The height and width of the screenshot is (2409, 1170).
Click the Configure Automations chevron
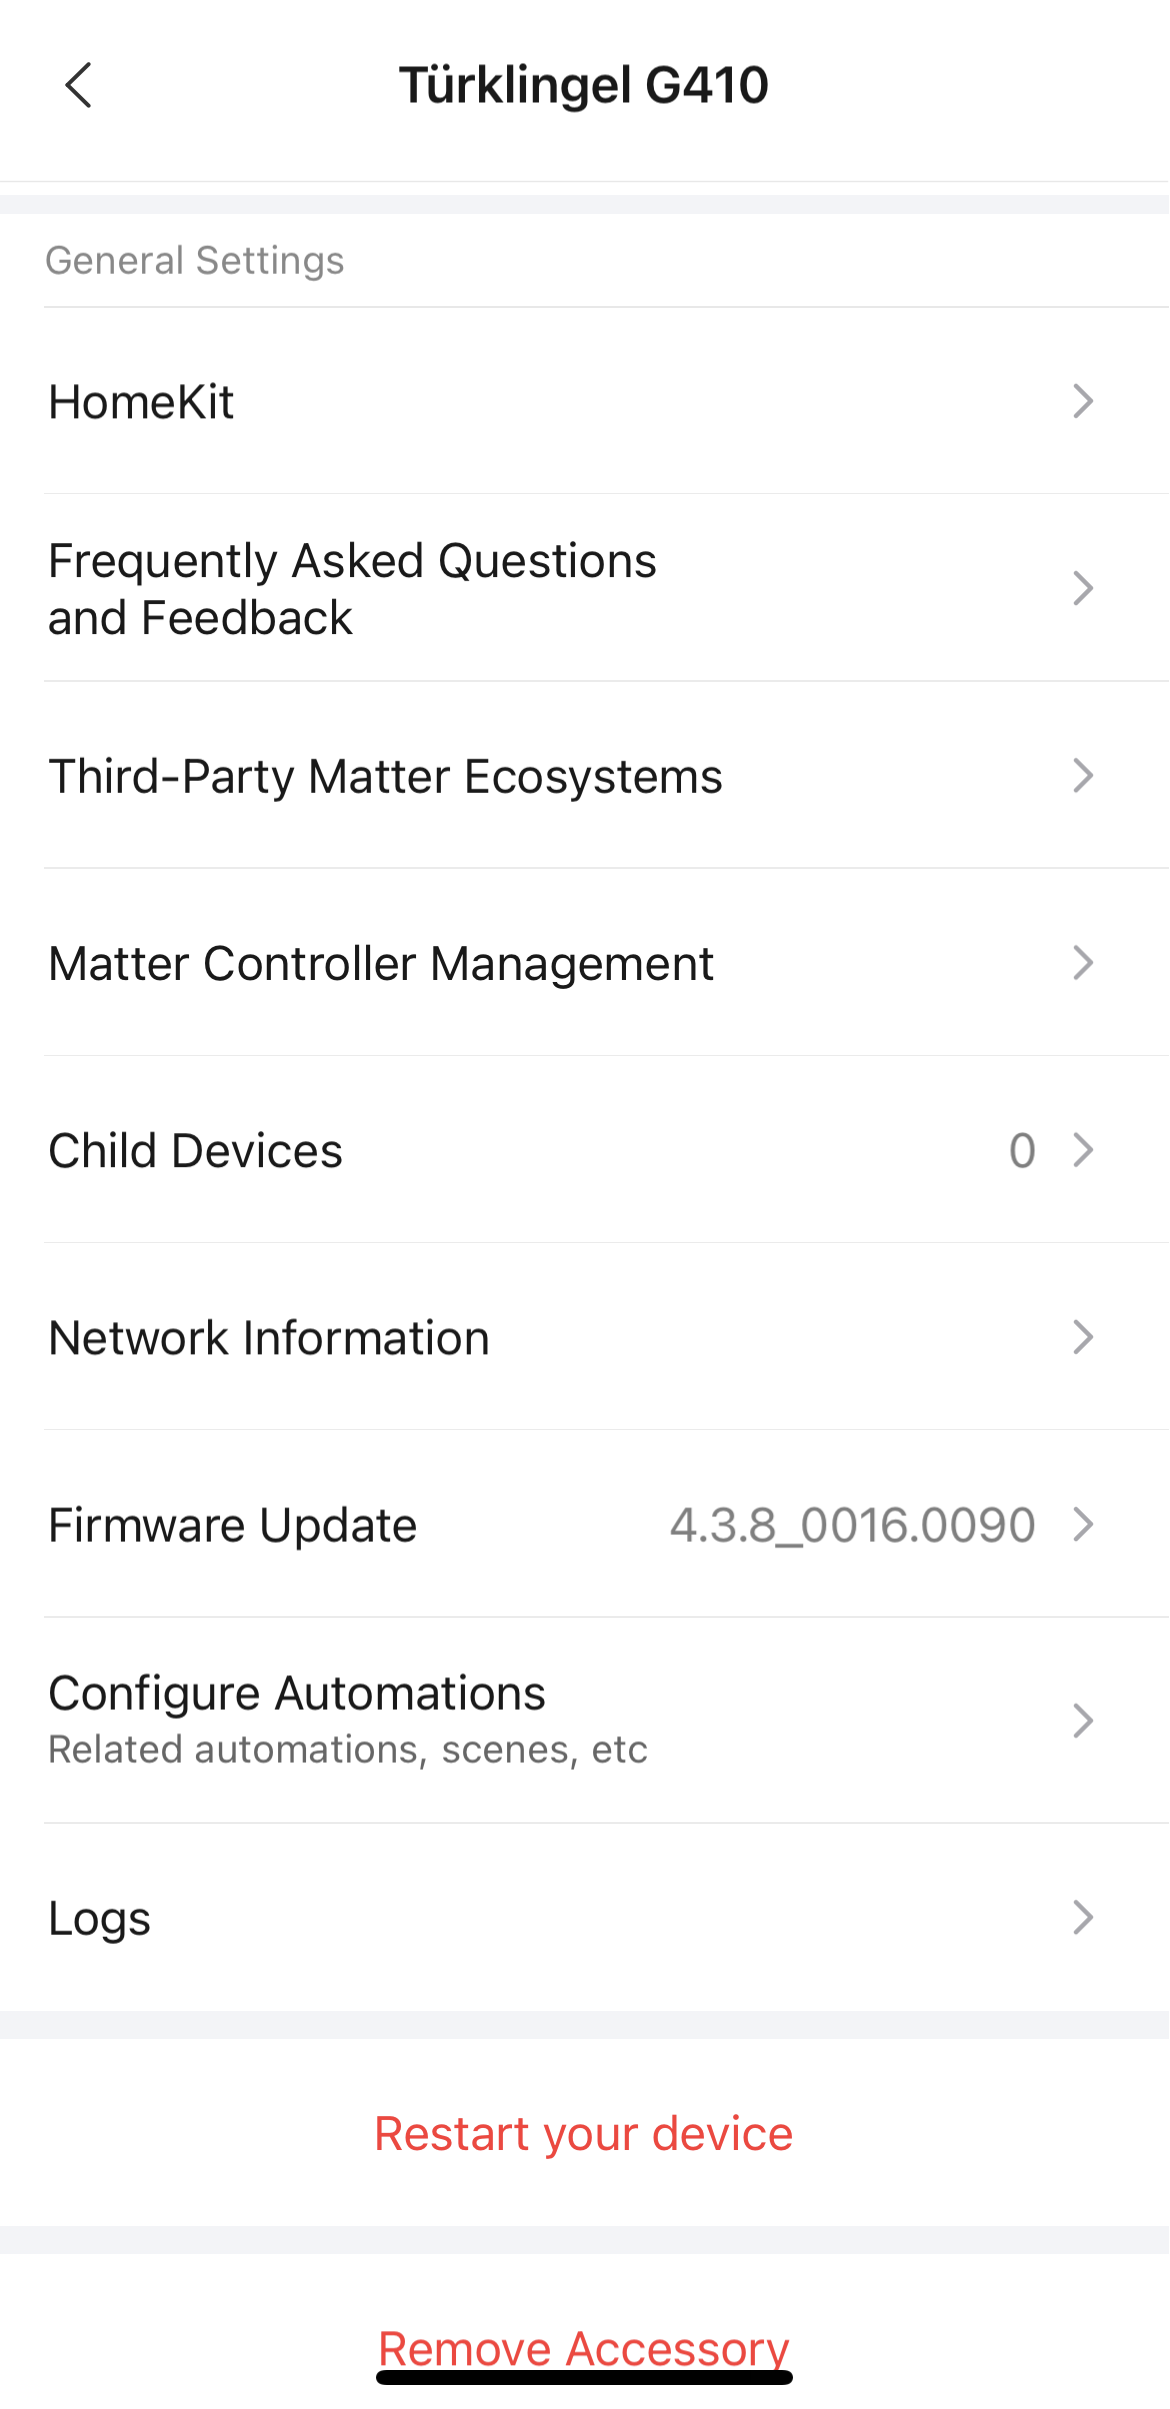pyautogui.click(x=1082, y=1721)
